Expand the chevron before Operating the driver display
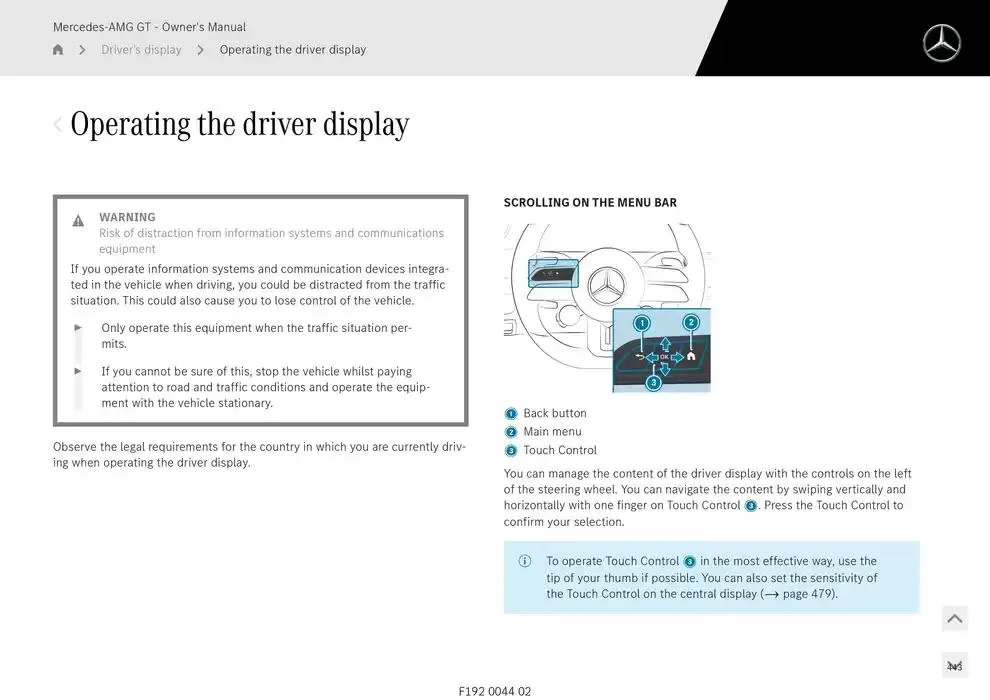The height and width of the screenshot is (700, 990). click(199, 49)
